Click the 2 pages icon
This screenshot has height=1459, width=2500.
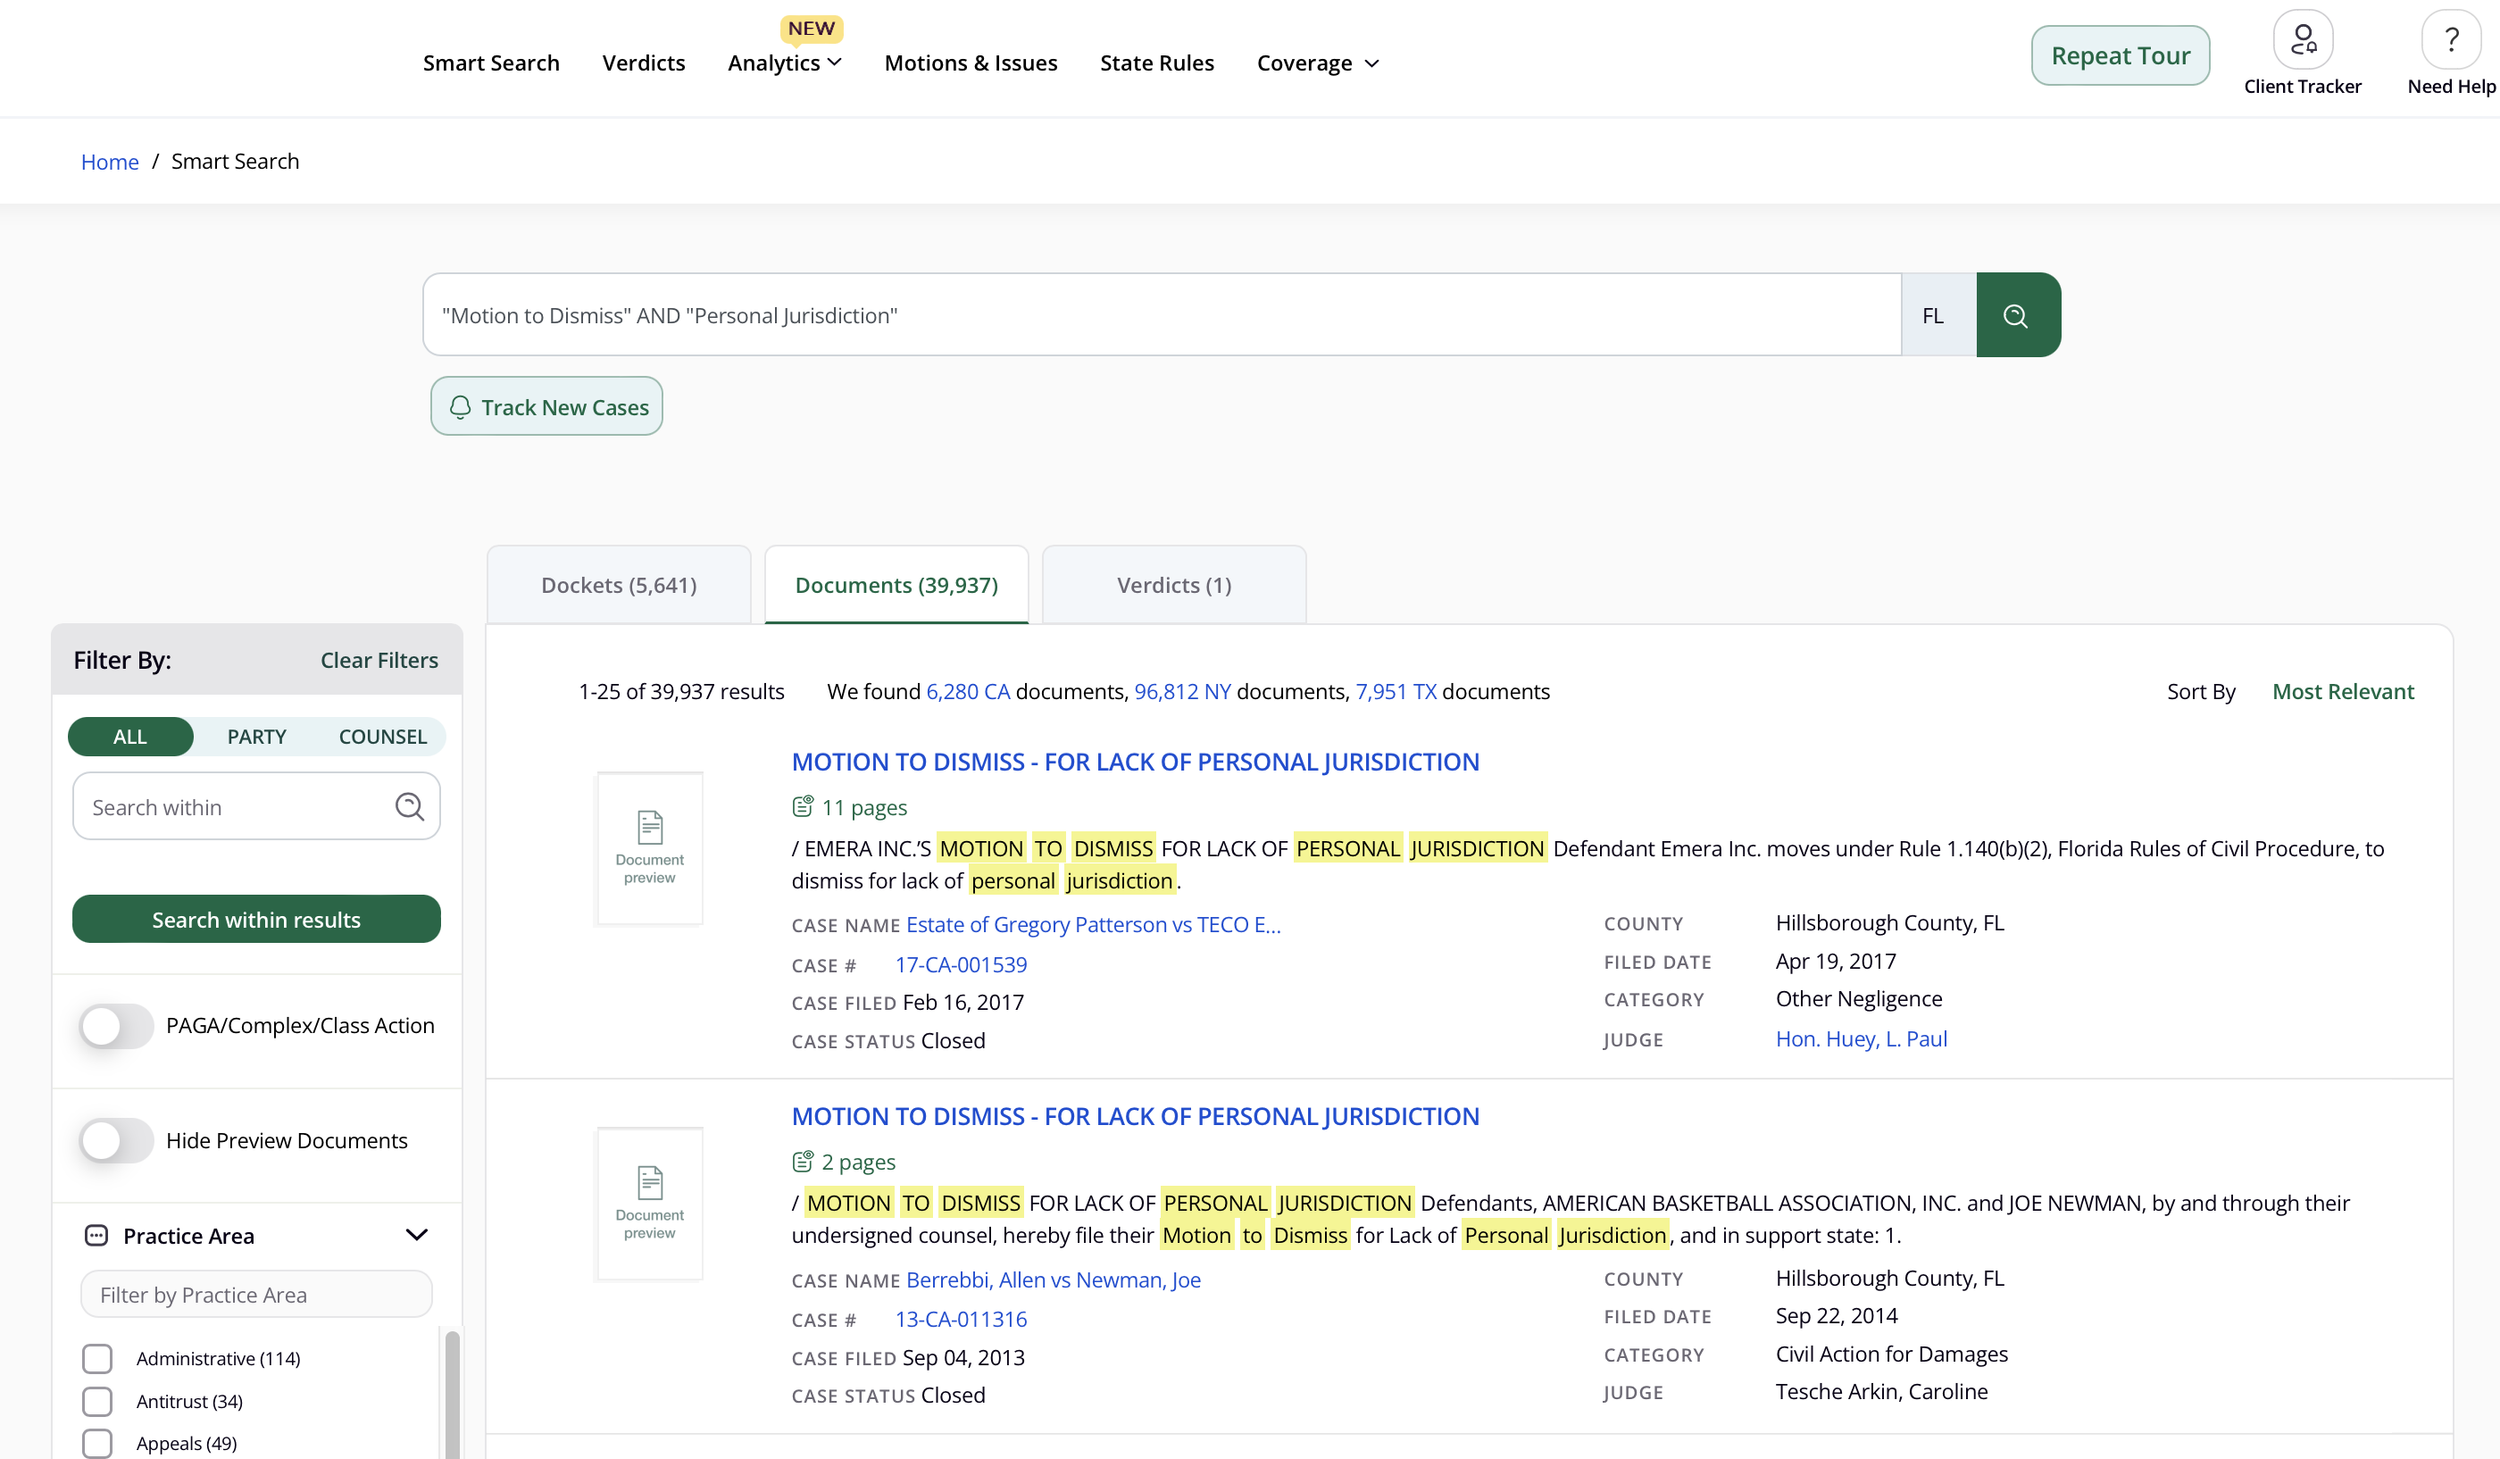pos(802,1161)
